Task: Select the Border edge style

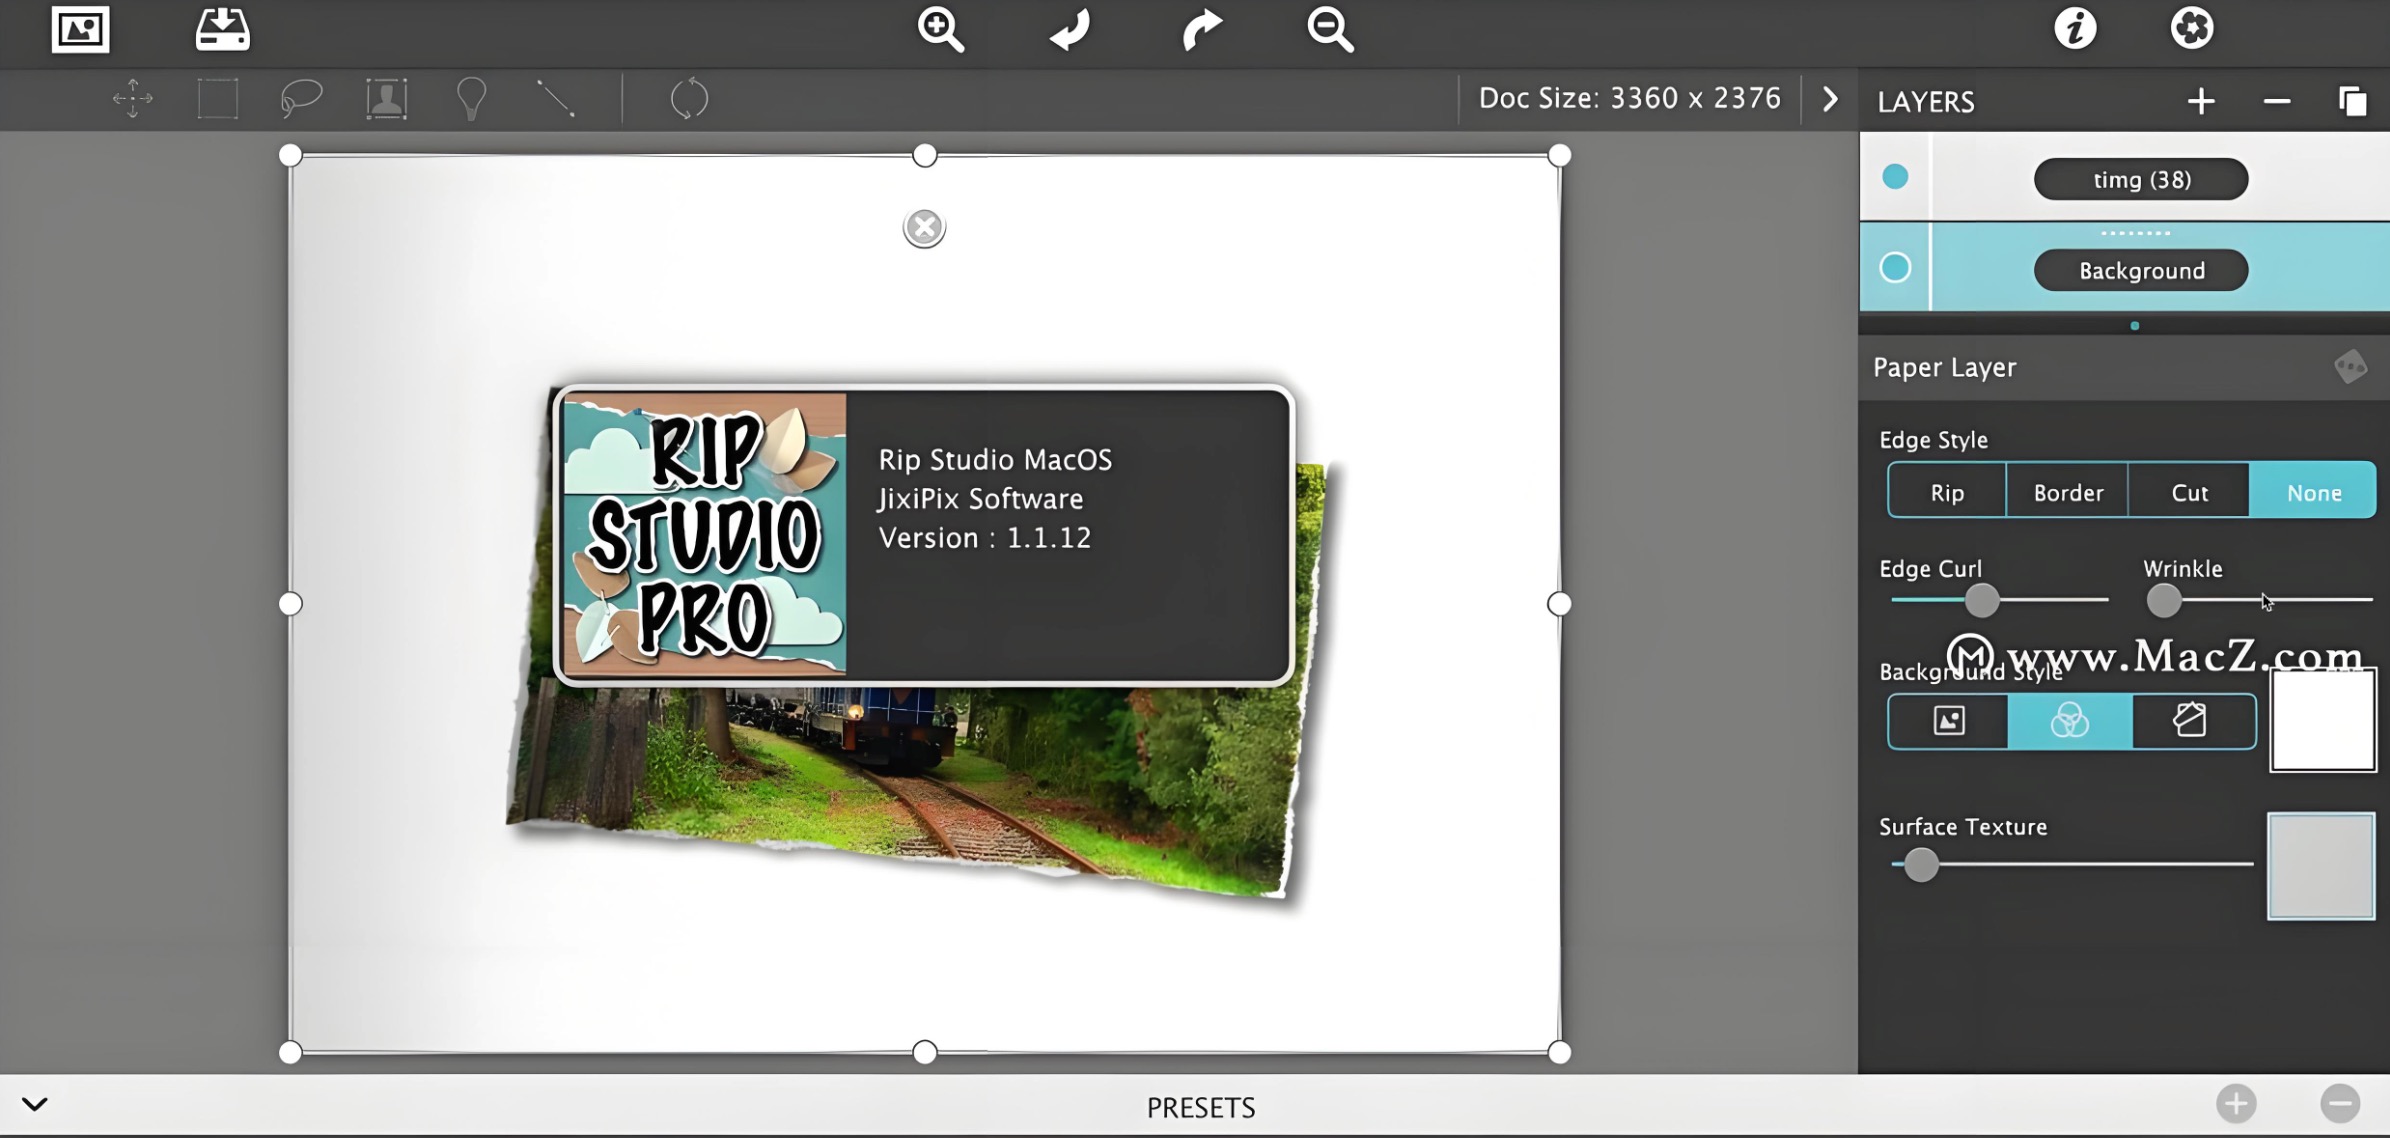Action: [2068, 492]
